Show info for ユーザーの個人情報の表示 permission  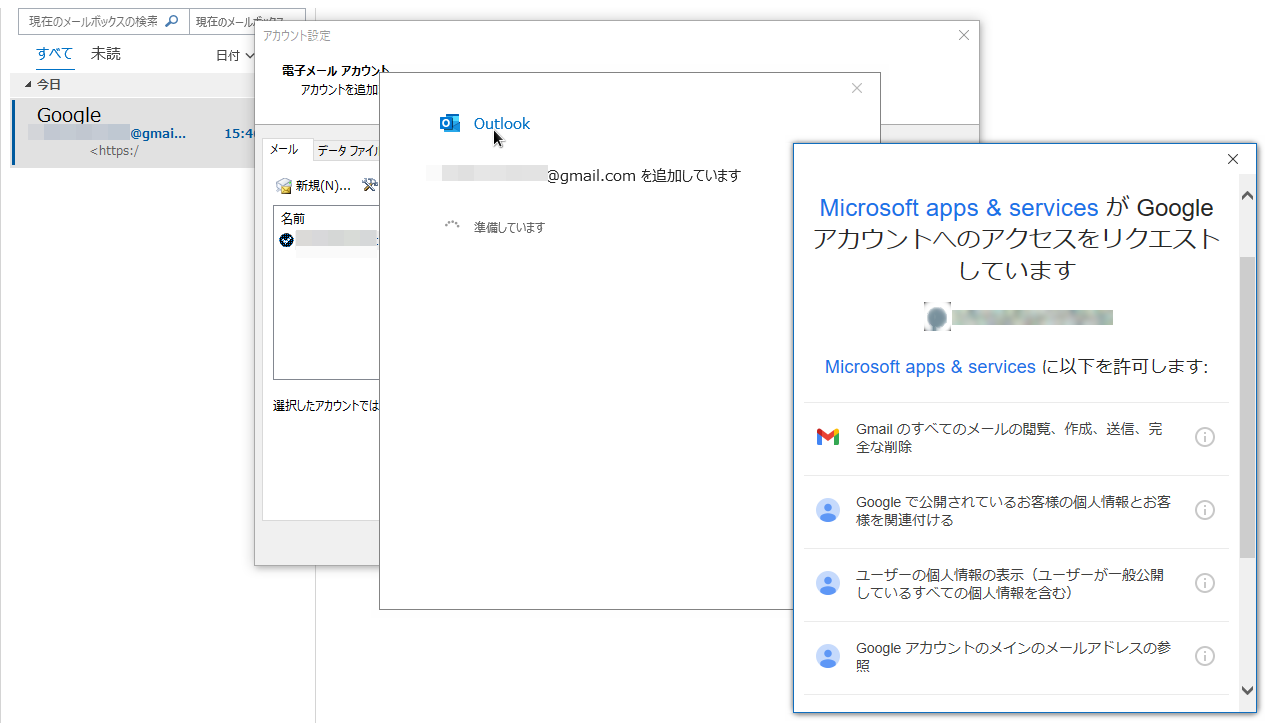(x=1205, y=583)
